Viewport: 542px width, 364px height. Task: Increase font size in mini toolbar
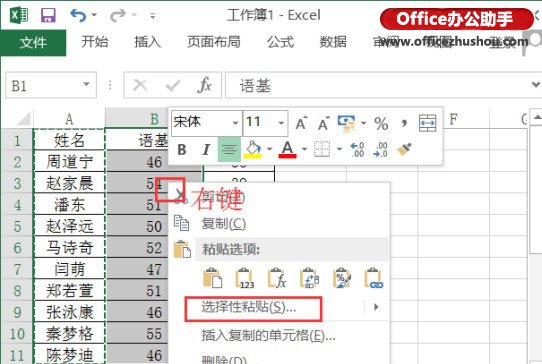pos(301,123)
